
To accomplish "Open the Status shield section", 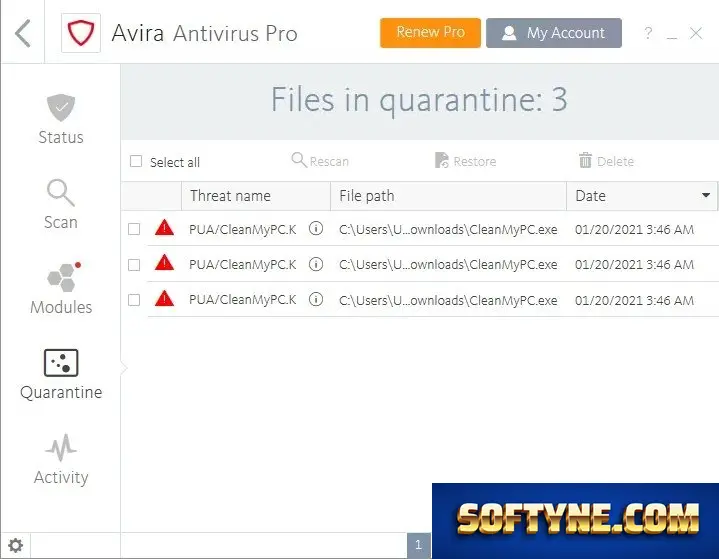I will click(x=61, y=119).
